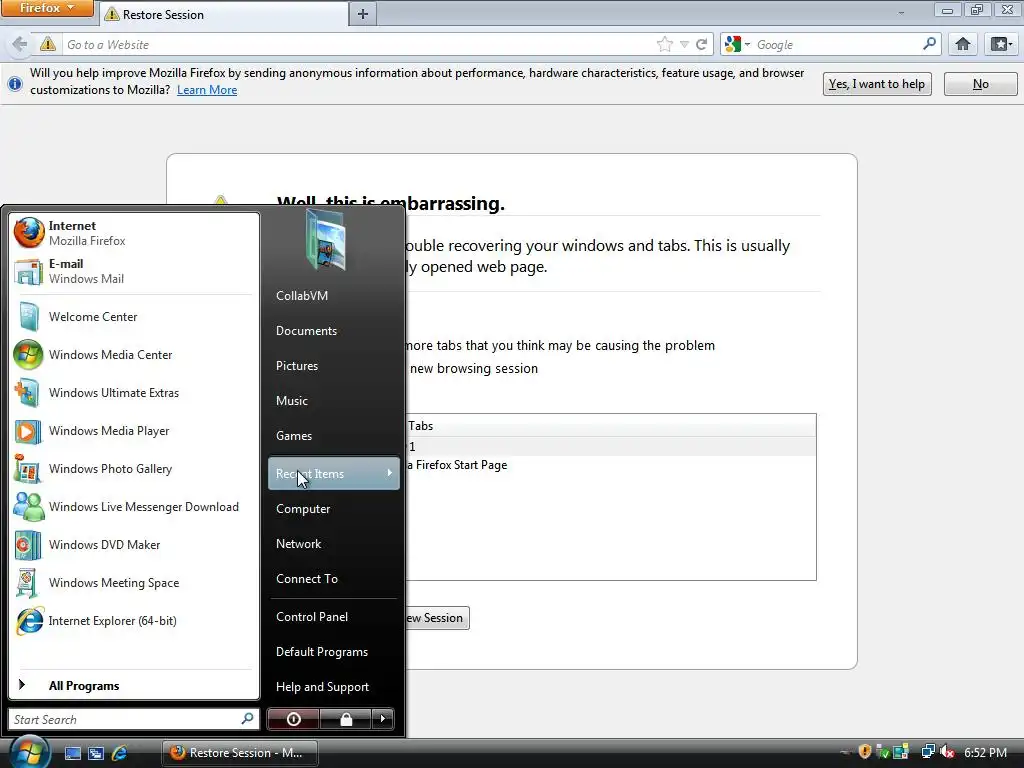The width and height of the screenshot is (1024, 768).
Task: Click the search magnifier icon in Google box
Action: (x=929, y=44)
